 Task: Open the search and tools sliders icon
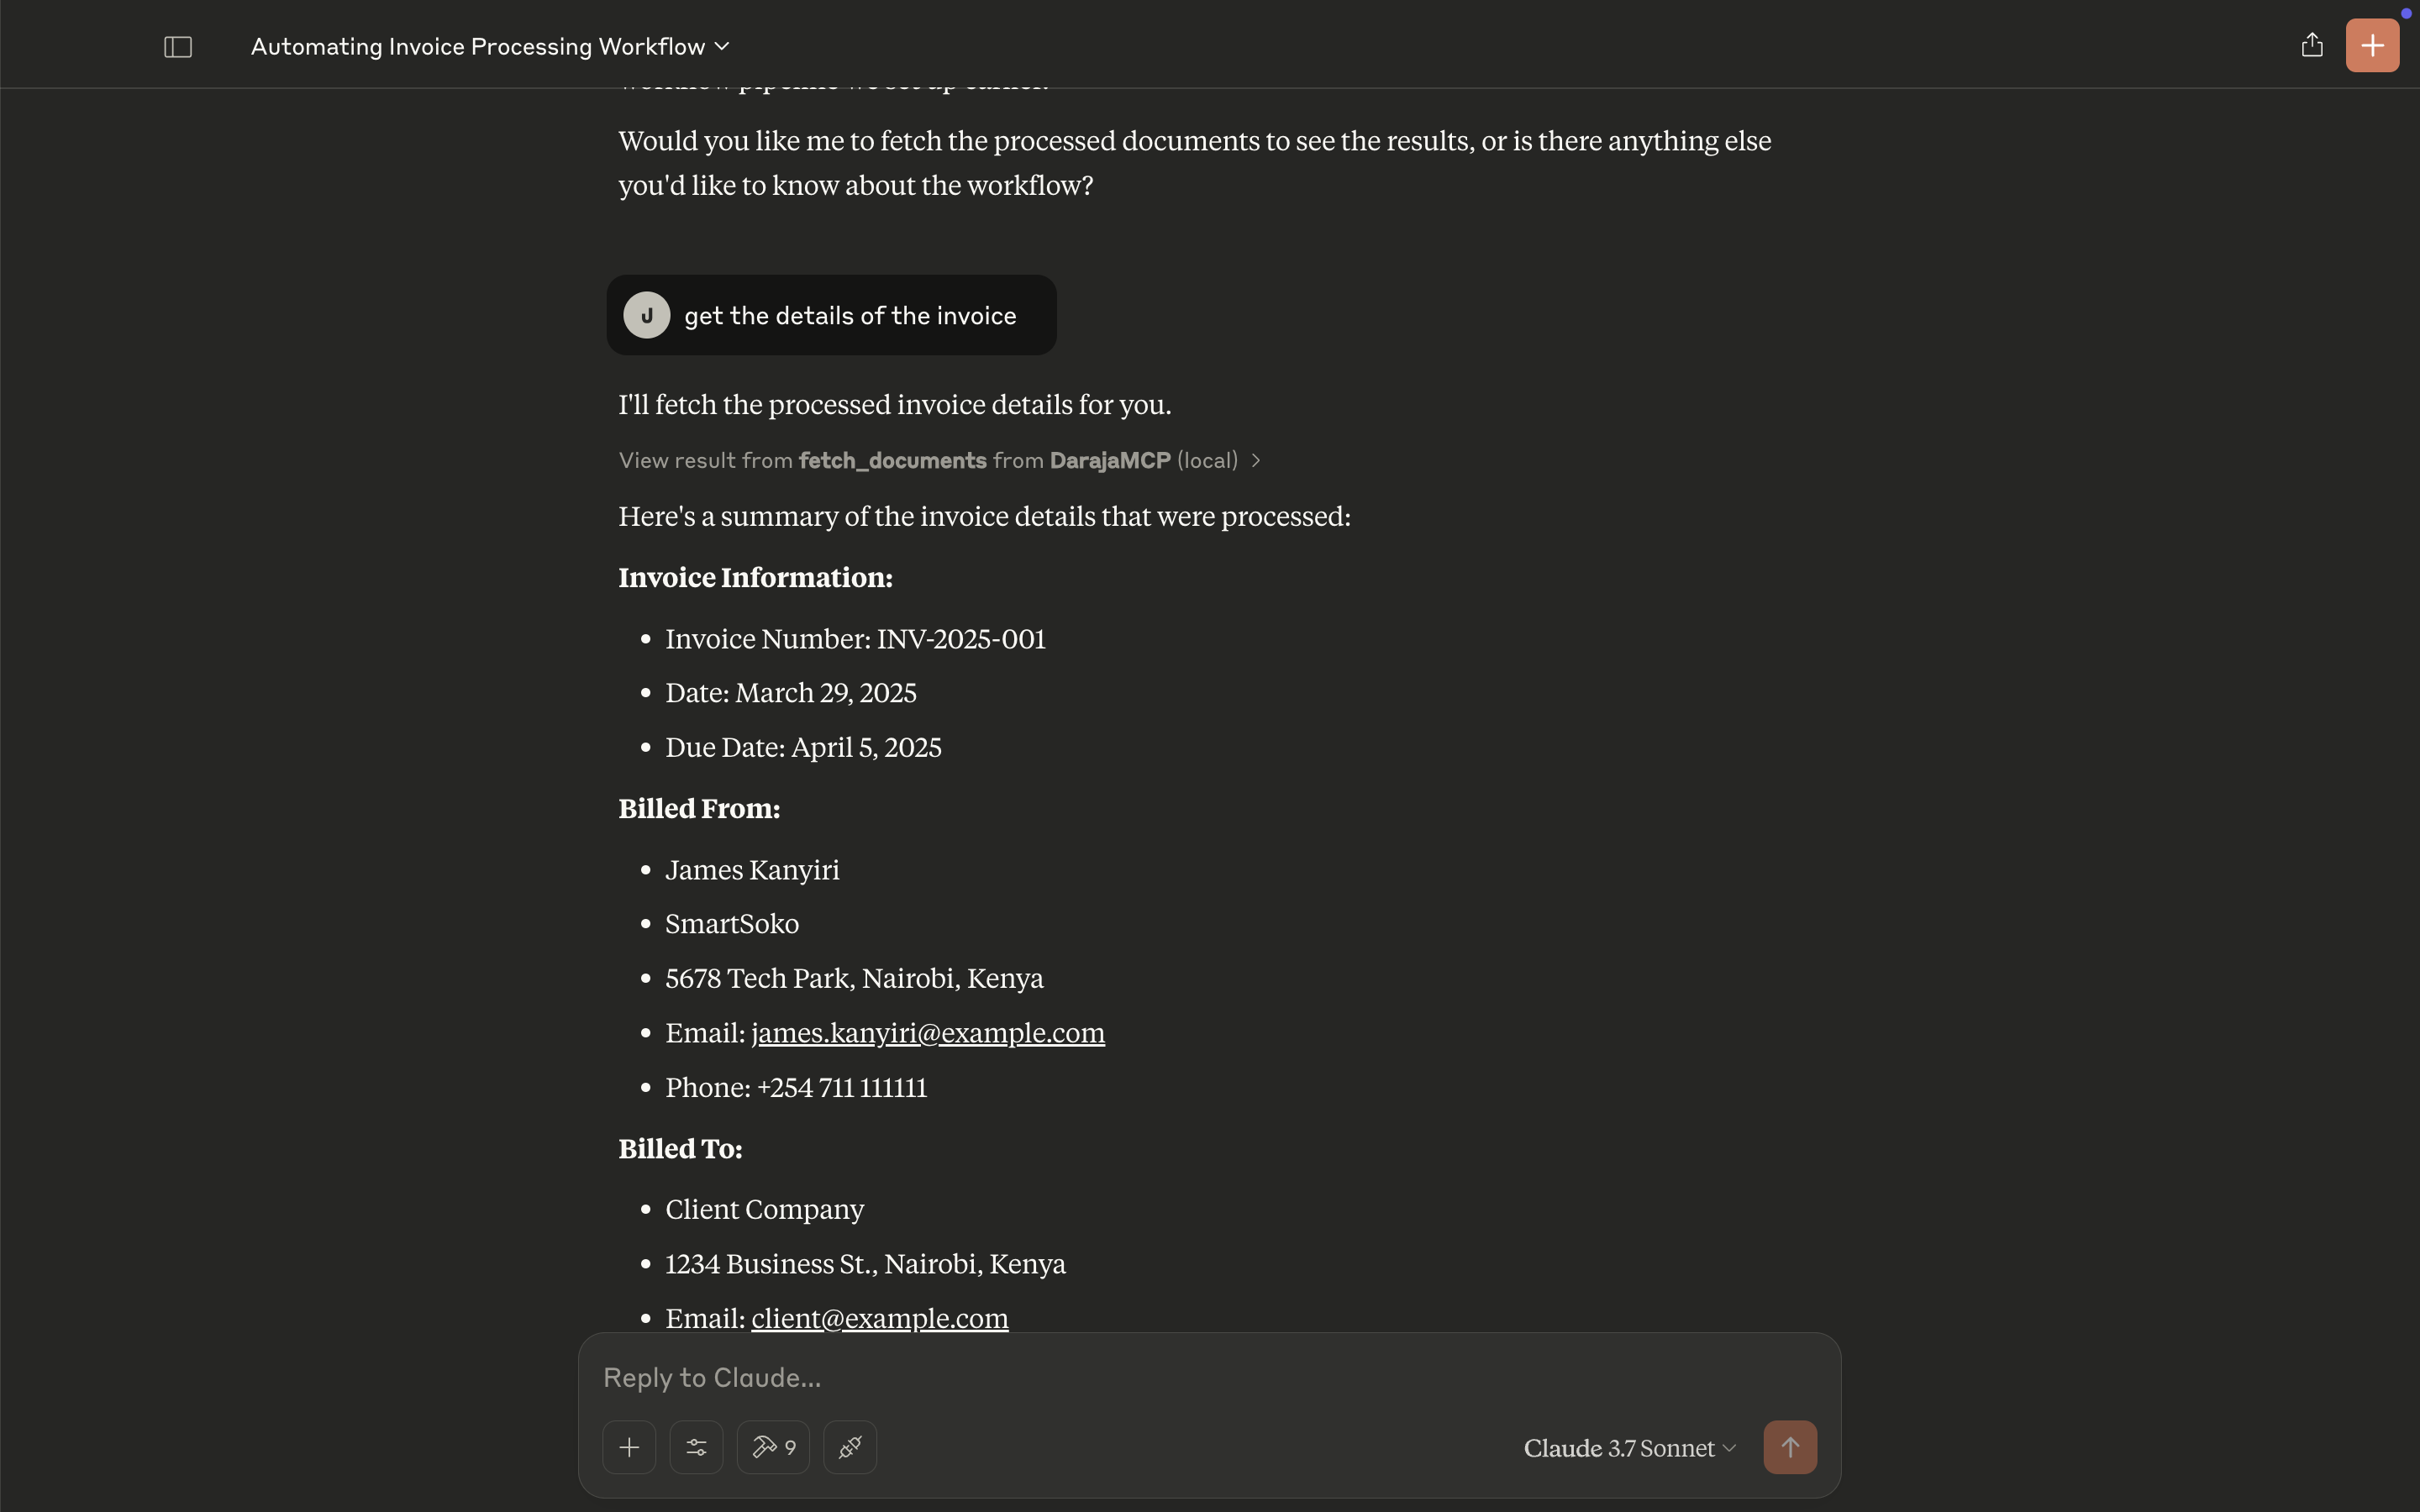696,1447
